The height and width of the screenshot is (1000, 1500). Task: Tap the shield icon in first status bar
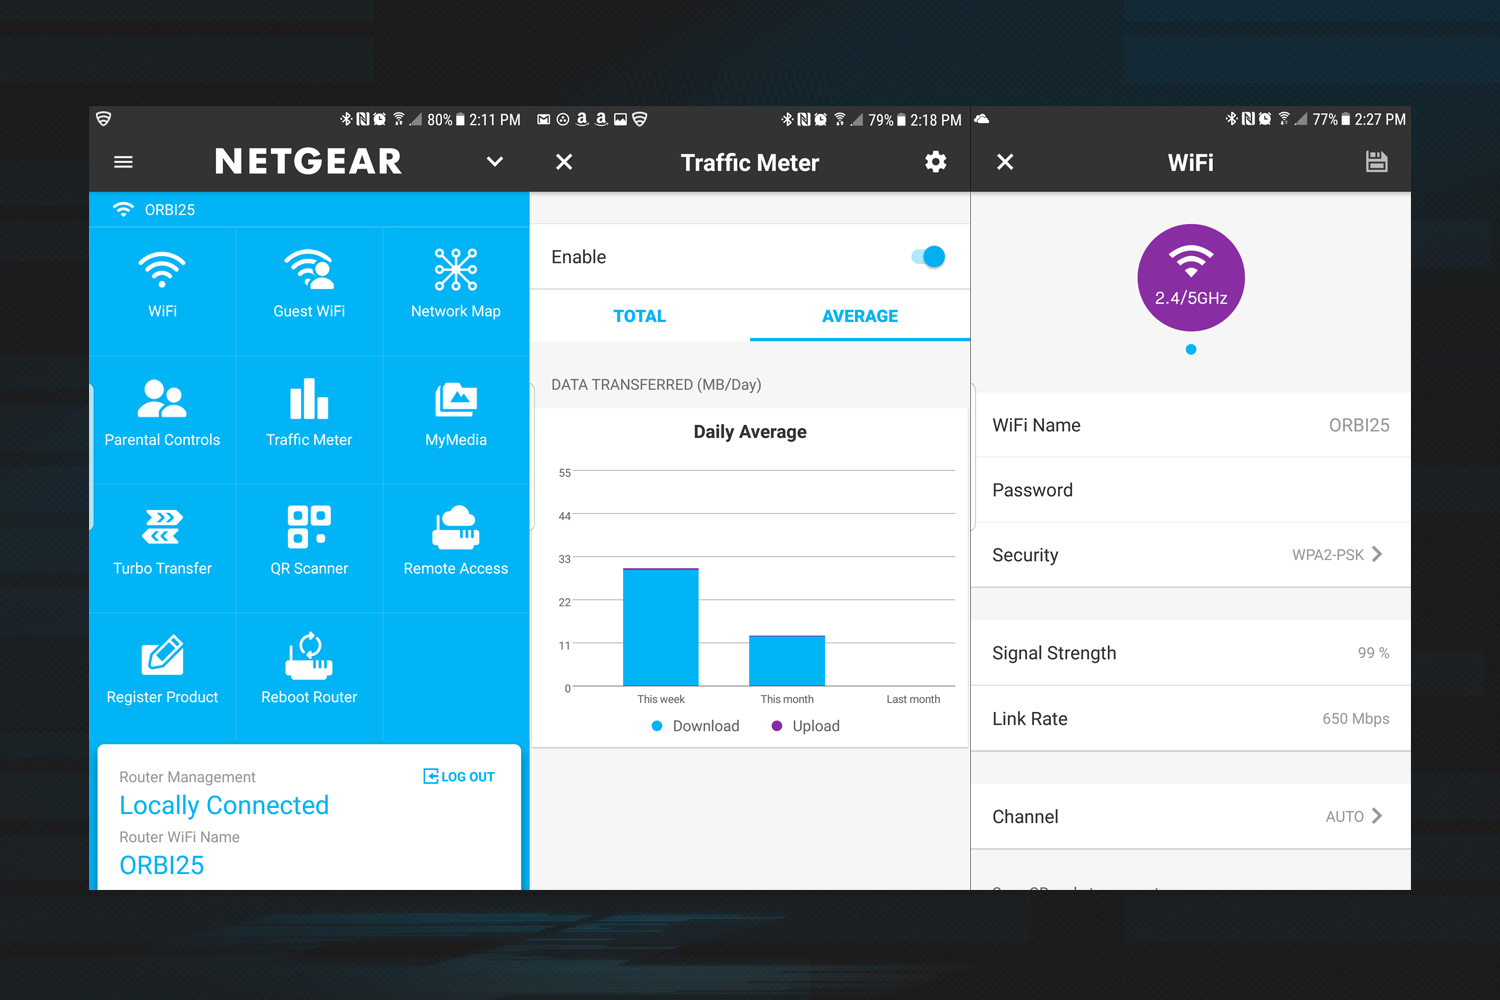104,119
